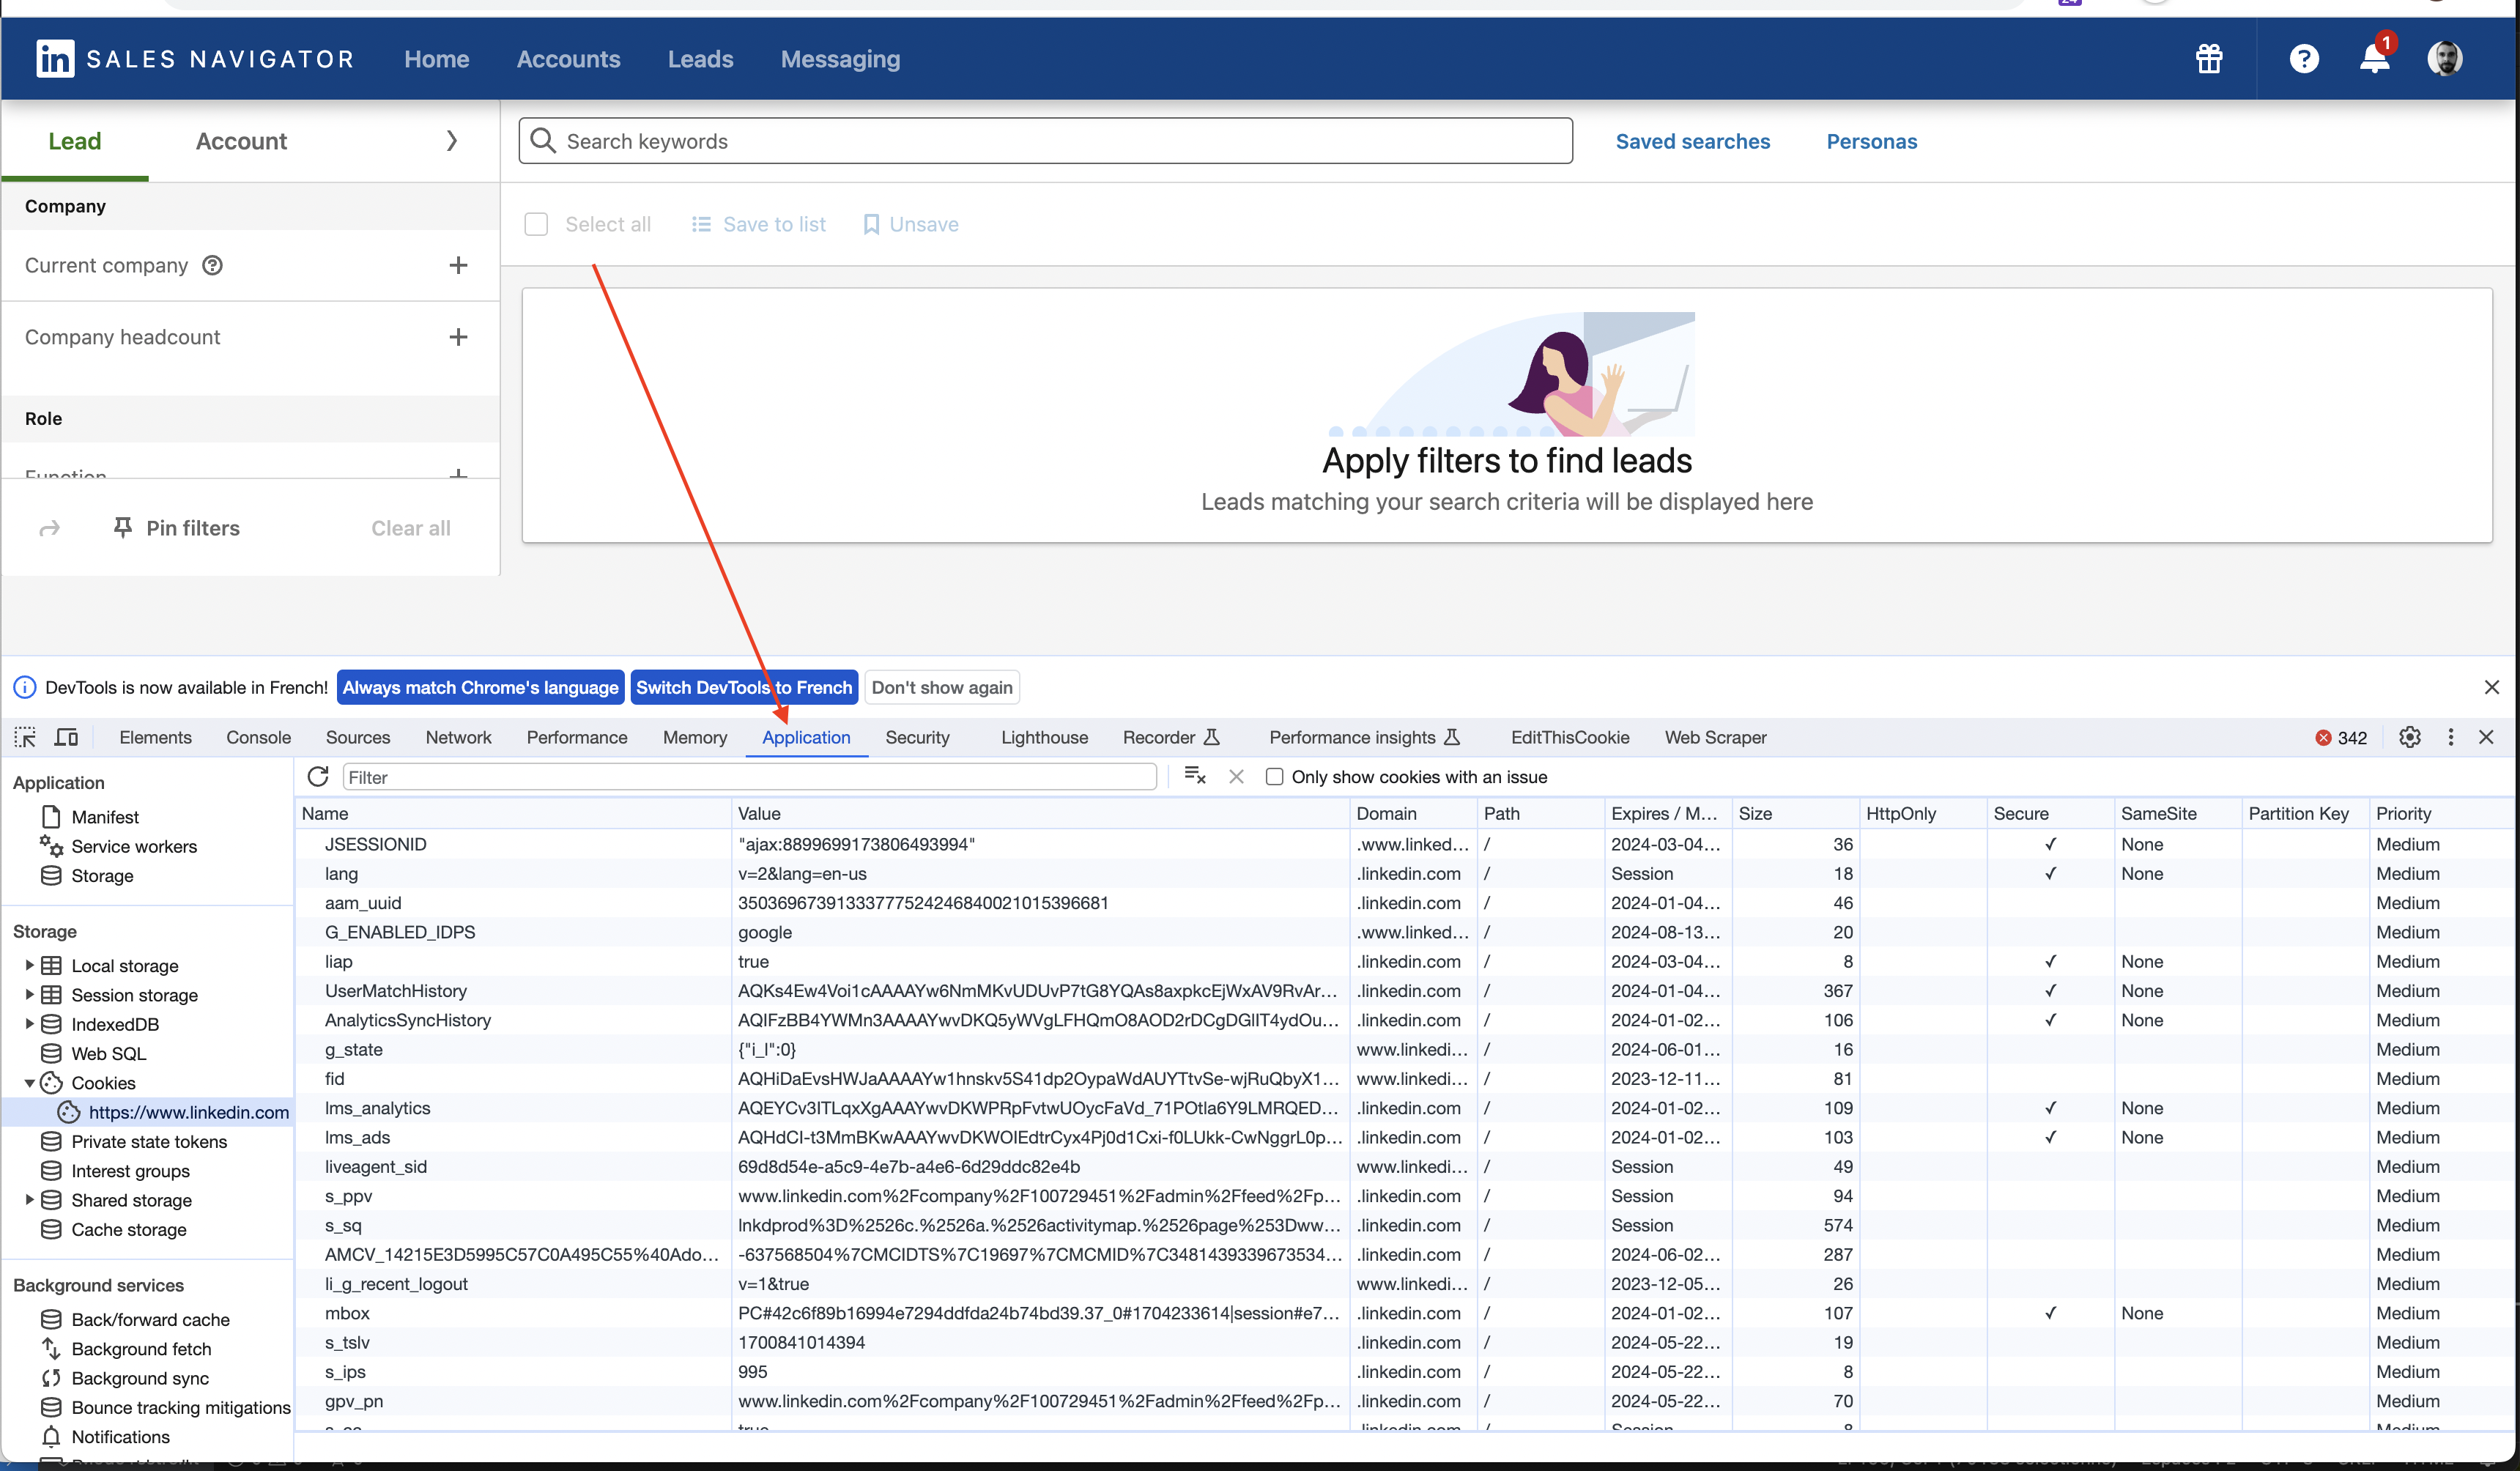
Task: Activate the DevTools inspect element tool
Action: click(x=25, y=737)
